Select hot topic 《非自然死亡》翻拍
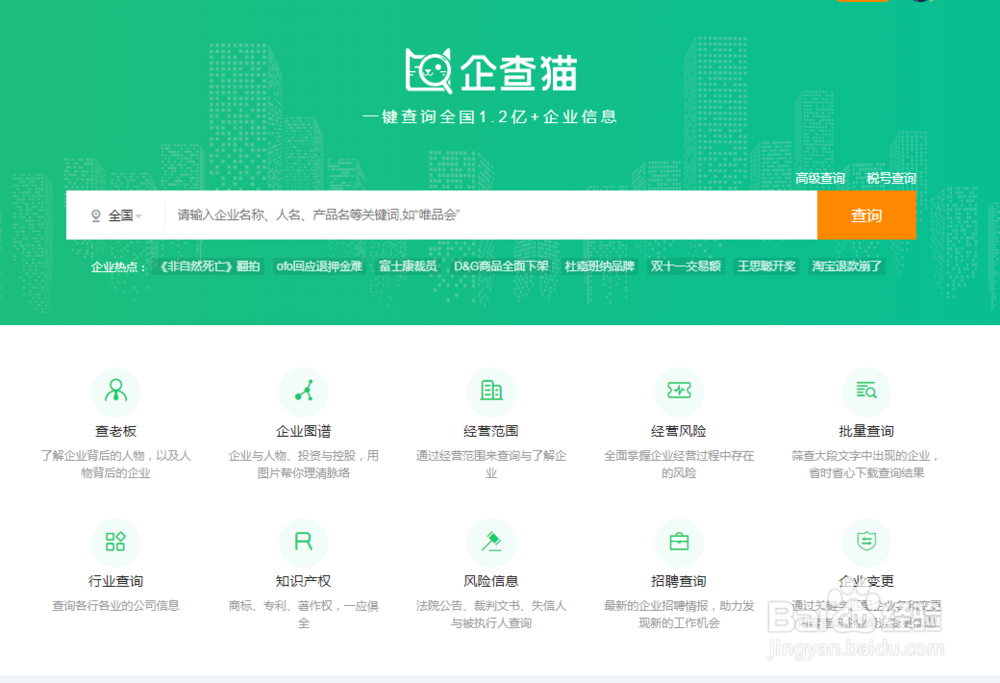This screenshot has height=683, width=1000. 209,266
